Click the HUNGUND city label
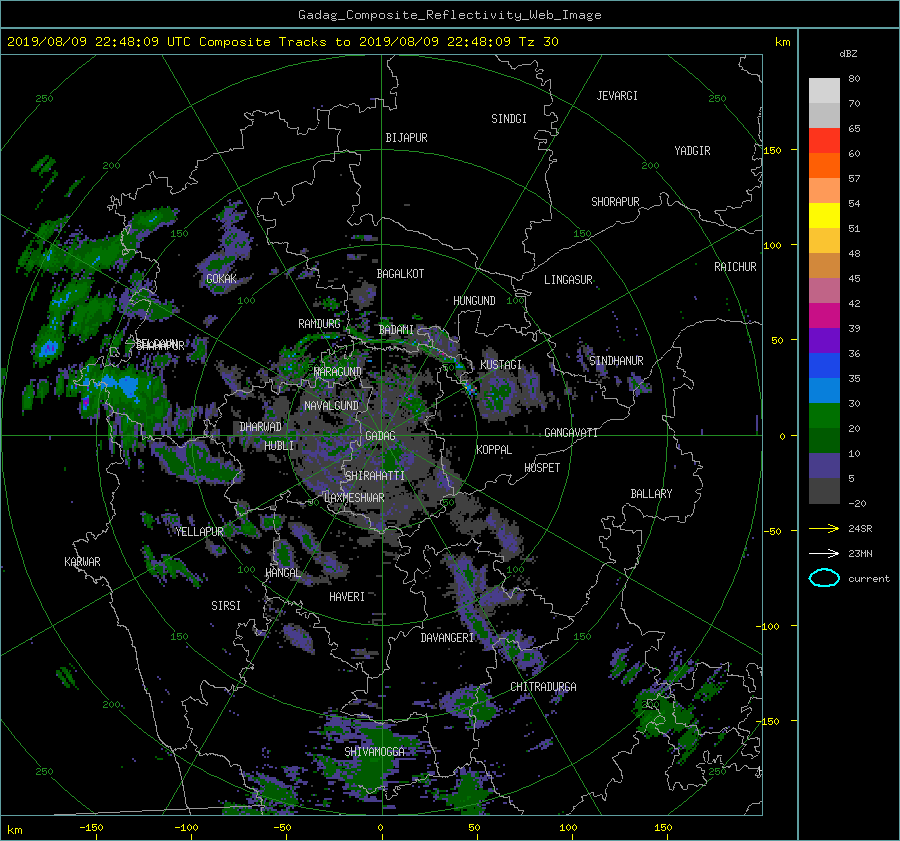The height and width of the screenshot is (841, 900). click(x=474, y=301)
